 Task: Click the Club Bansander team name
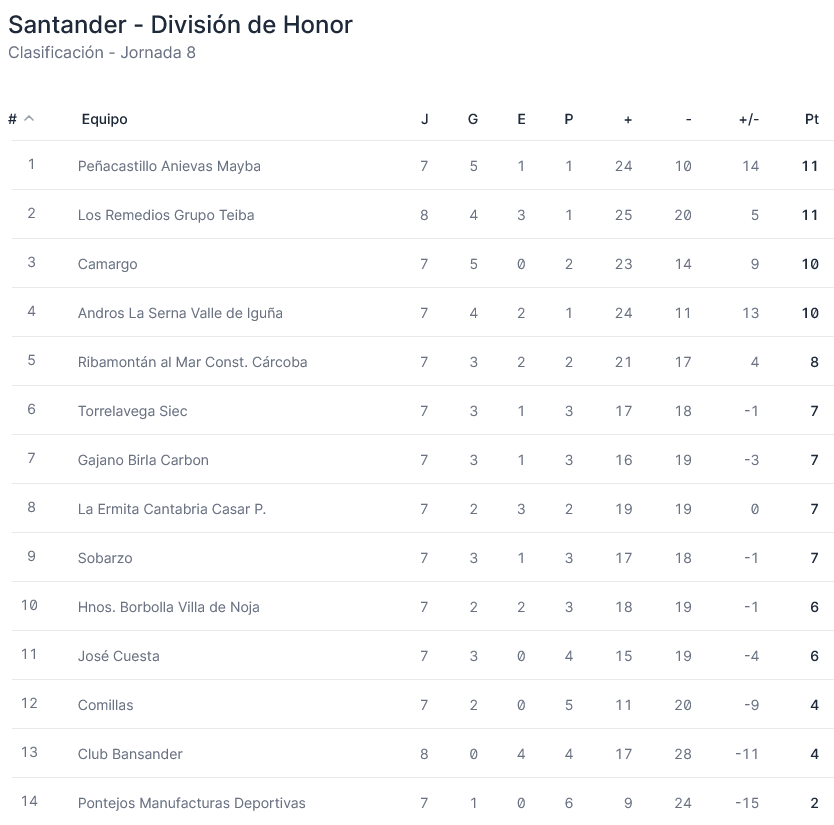click(x=130, y=754)
